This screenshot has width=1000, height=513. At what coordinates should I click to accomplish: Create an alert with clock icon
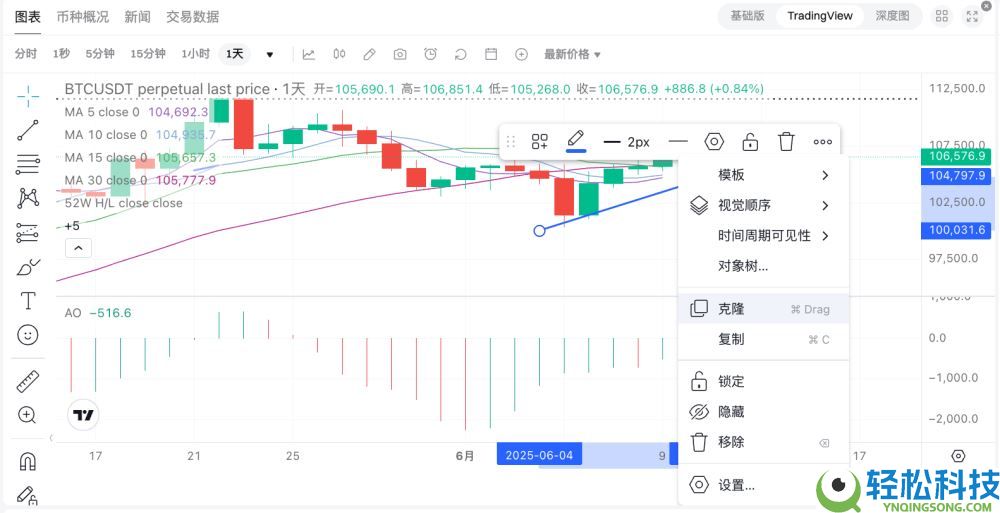click(430, 54)
